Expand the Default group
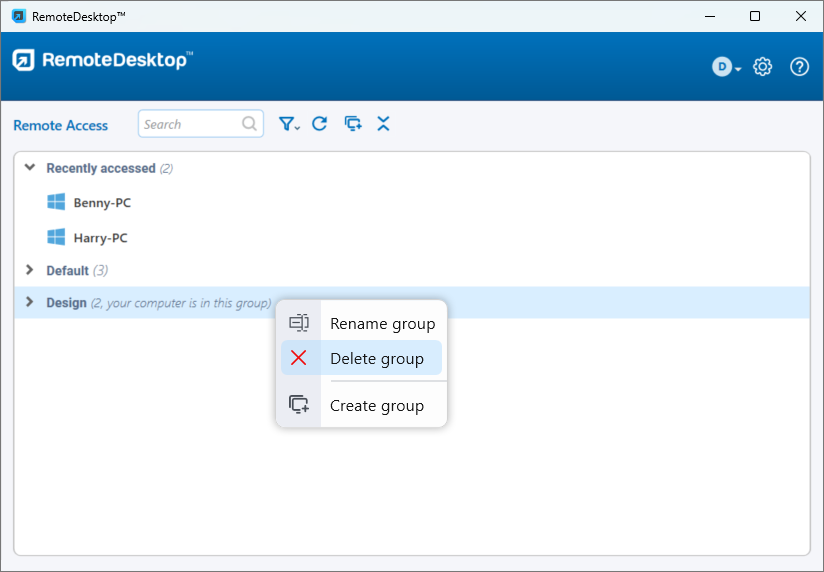This screenshot has height=572, width=824. 30,270
